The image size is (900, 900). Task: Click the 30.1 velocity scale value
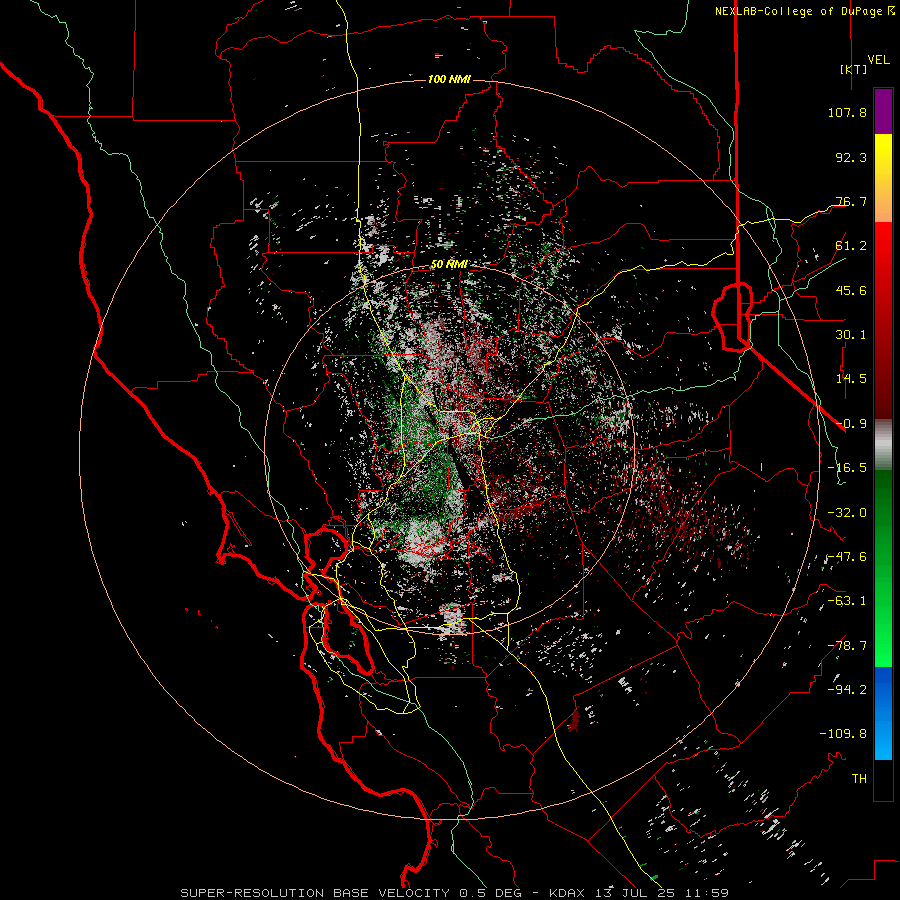pos(851,335)
